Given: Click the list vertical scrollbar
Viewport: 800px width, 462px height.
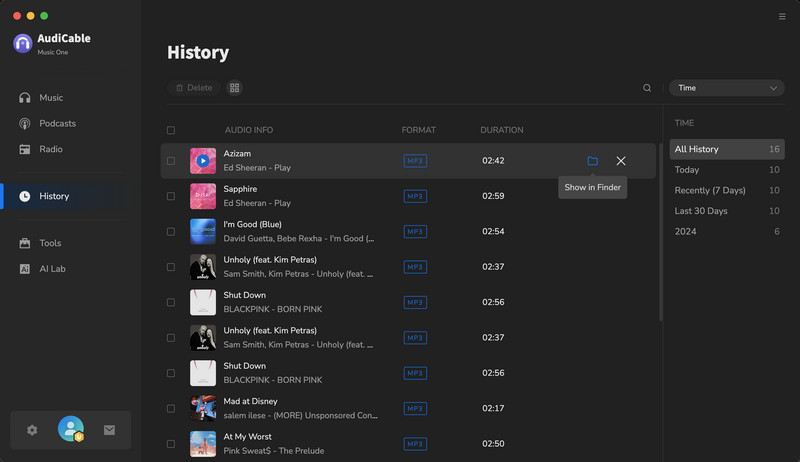Looking at the screenshot, I should coord(661,232).
